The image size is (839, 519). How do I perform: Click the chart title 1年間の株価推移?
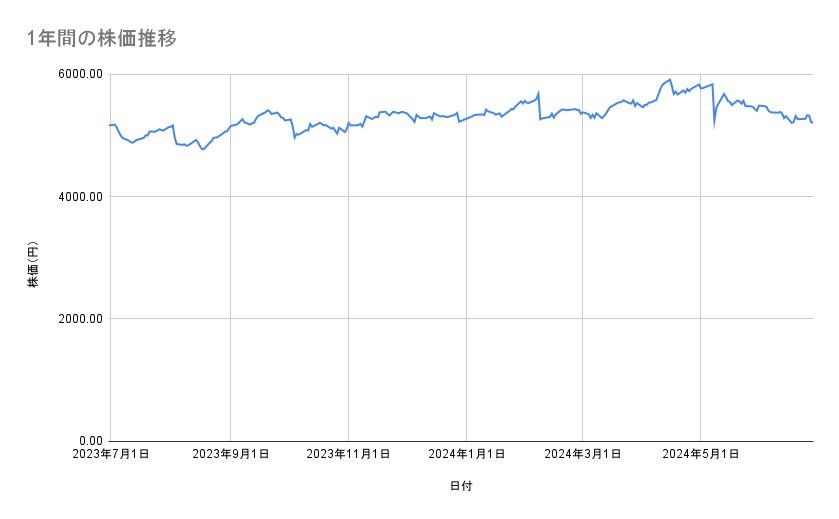pyautogui.click(x=104, y=39)
